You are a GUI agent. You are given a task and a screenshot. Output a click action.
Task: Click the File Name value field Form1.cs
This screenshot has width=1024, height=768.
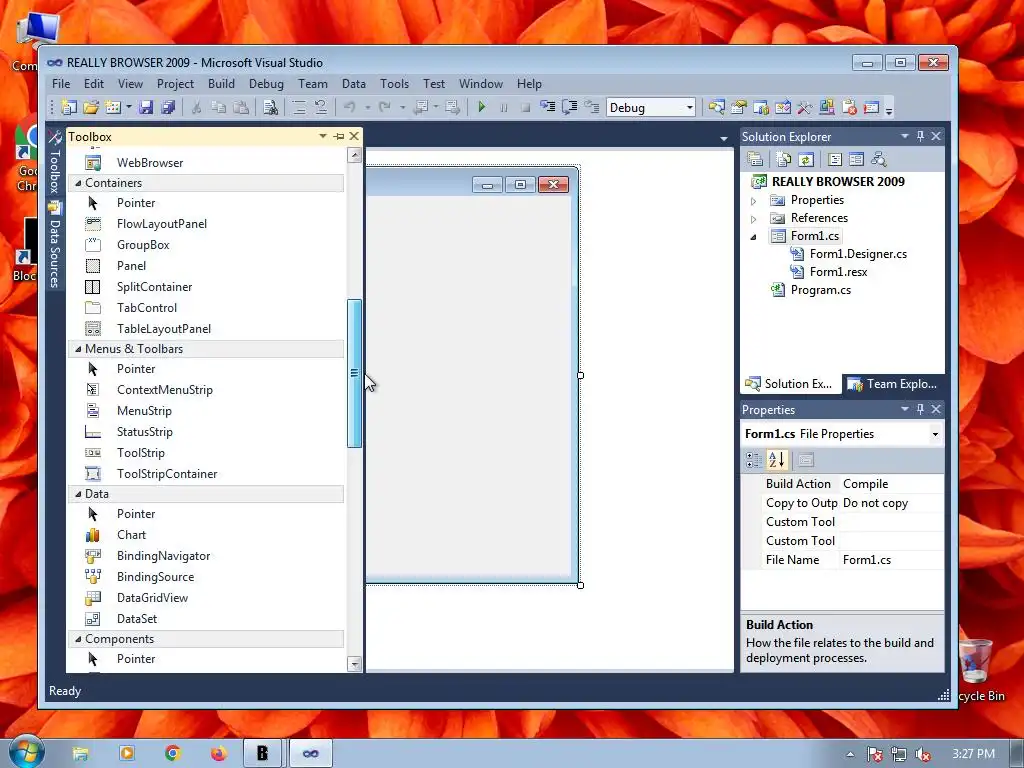(x=891, y=560)
